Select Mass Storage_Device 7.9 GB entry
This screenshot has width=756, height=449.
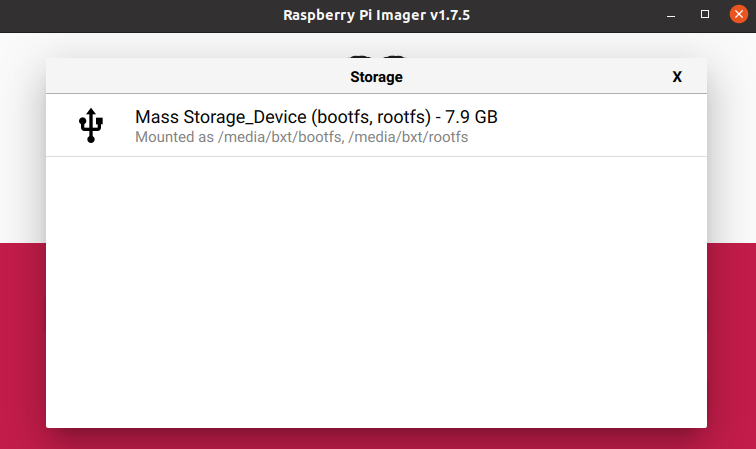point(376,125)
